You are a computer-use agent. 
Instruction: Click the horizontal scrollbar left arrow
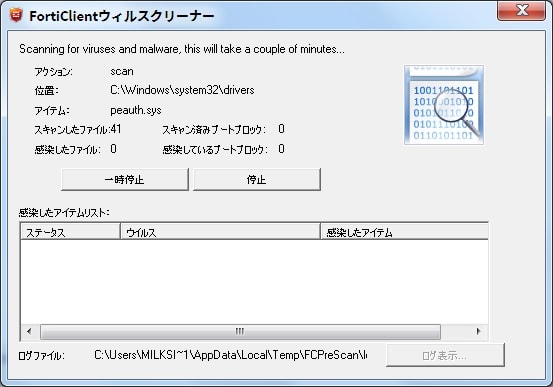click(30, 331)
